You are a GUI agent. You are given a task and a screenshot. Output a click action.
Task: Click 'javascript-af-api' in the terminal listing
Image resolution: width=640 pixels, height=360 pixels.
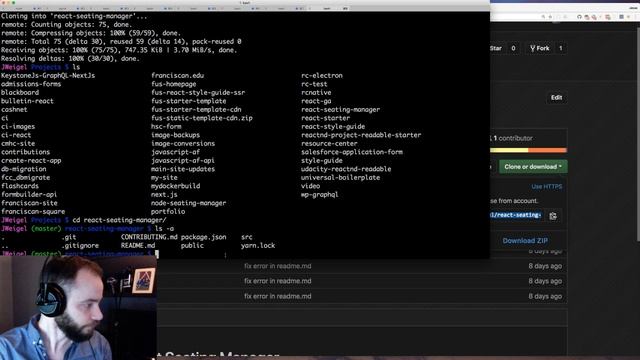[183, 160]
